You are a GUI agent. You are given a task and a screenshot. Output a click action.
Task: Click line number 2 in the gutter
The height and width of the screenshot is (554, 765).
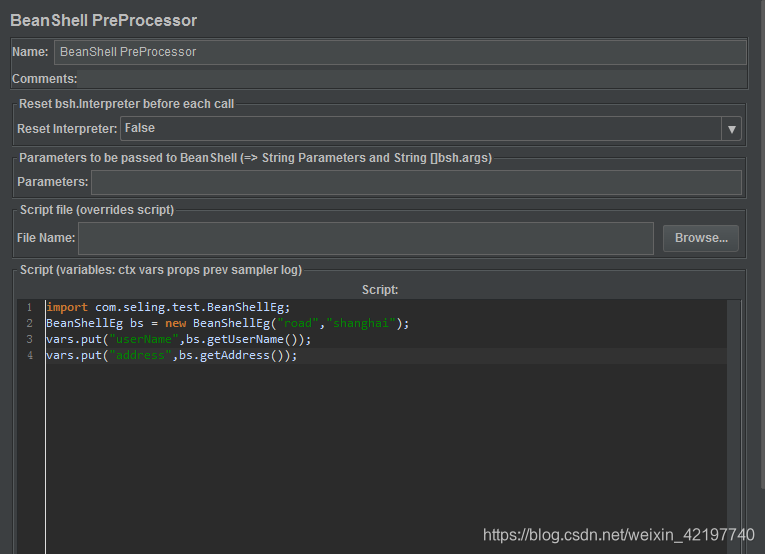(x=29, y=323)
